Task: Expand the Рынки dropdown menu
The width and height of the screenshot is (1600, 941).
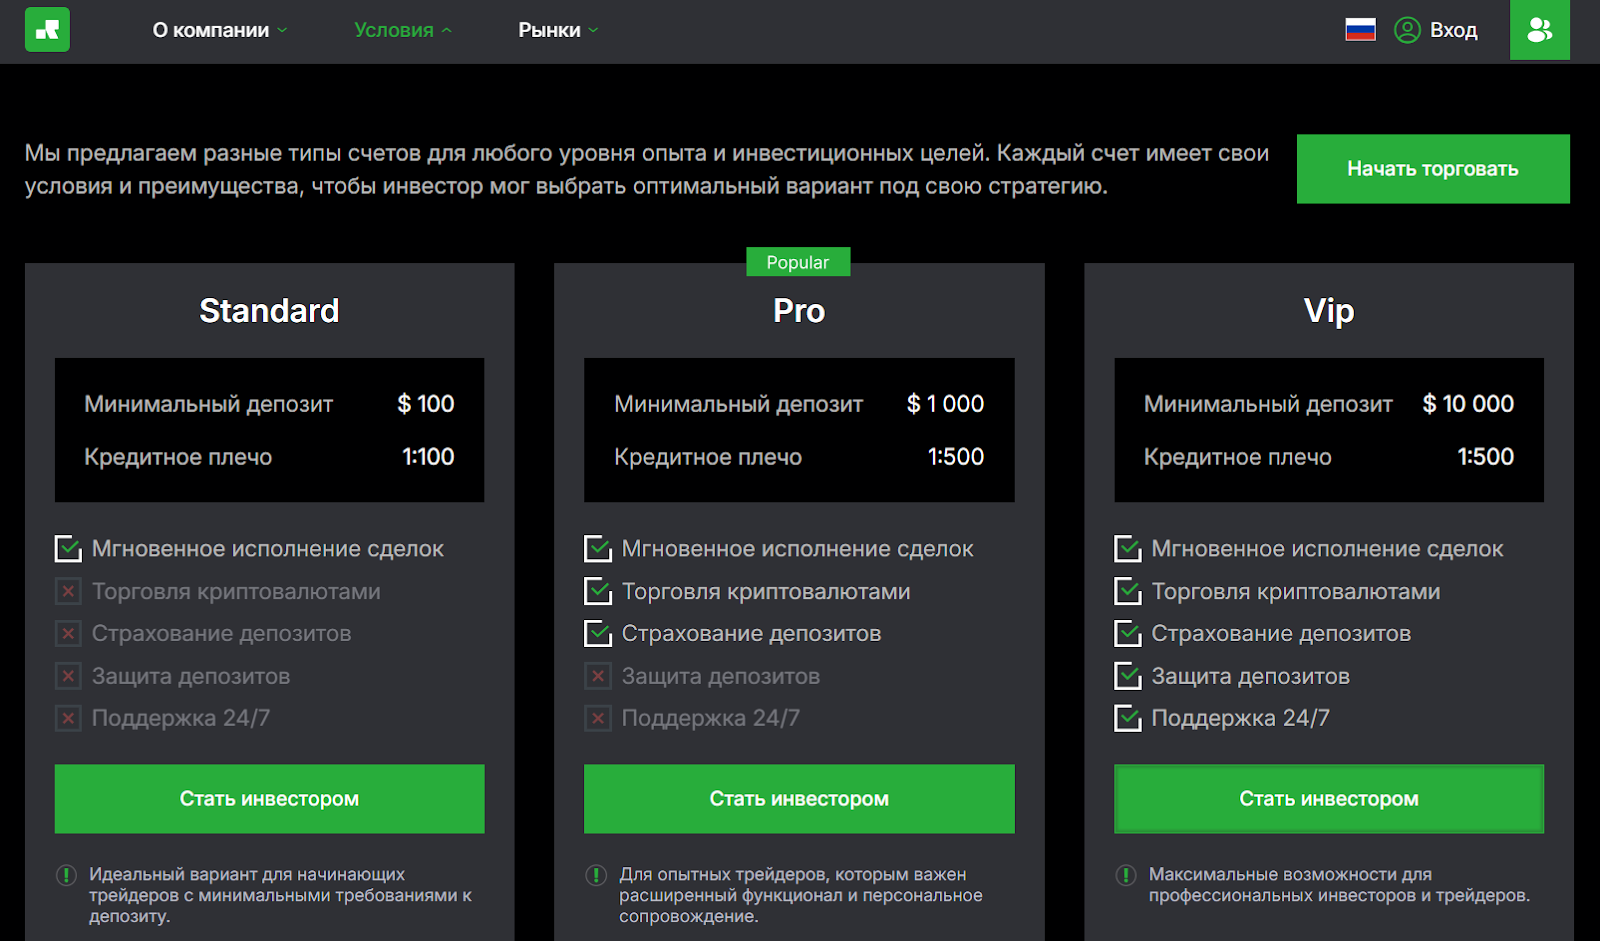Action: click(x=558, y=30)
